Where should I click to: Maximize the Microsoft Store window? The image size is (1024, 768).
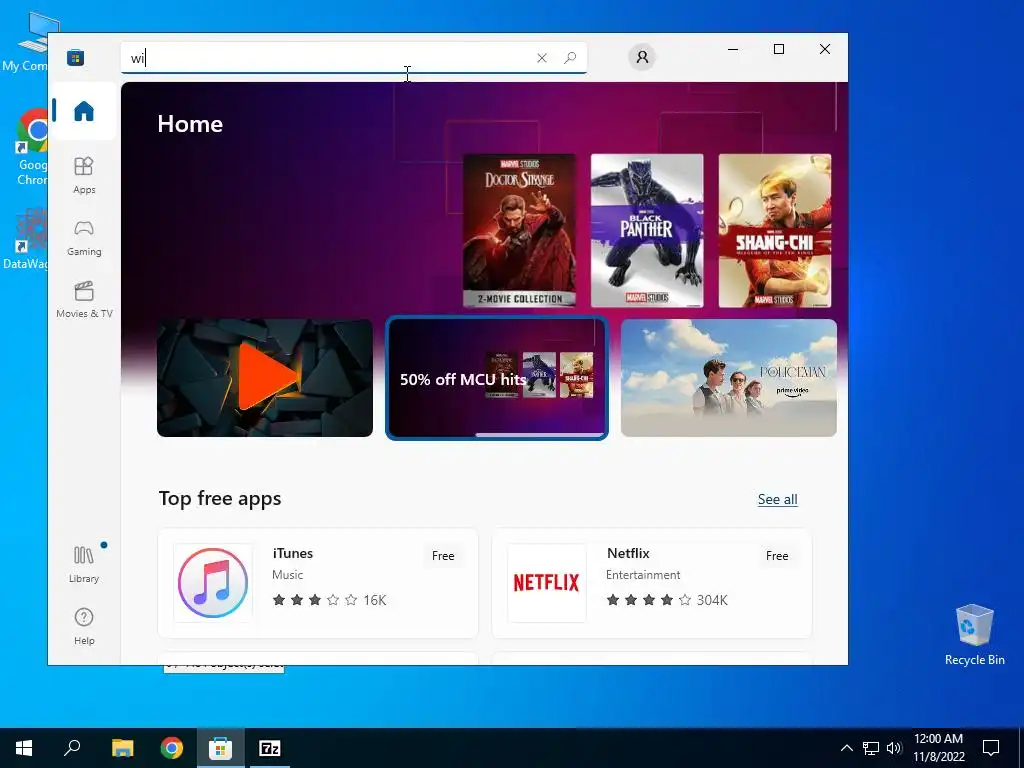(x=778, y=49)
